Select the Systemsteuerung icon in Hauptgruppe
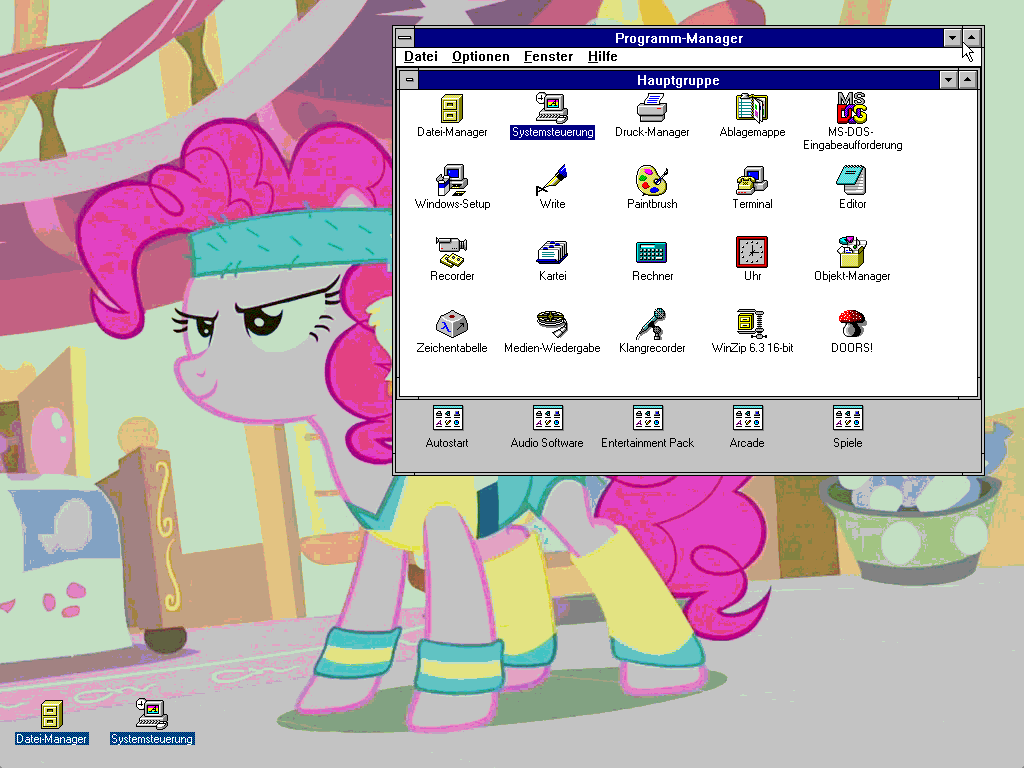 pos(552,108)
